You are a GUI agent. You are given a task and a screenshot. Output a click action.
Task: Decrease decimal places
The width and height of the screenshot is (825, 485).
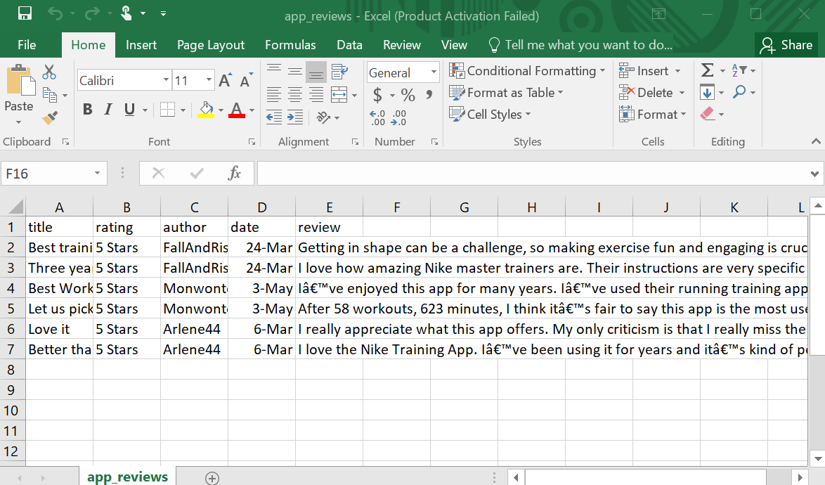398,117
